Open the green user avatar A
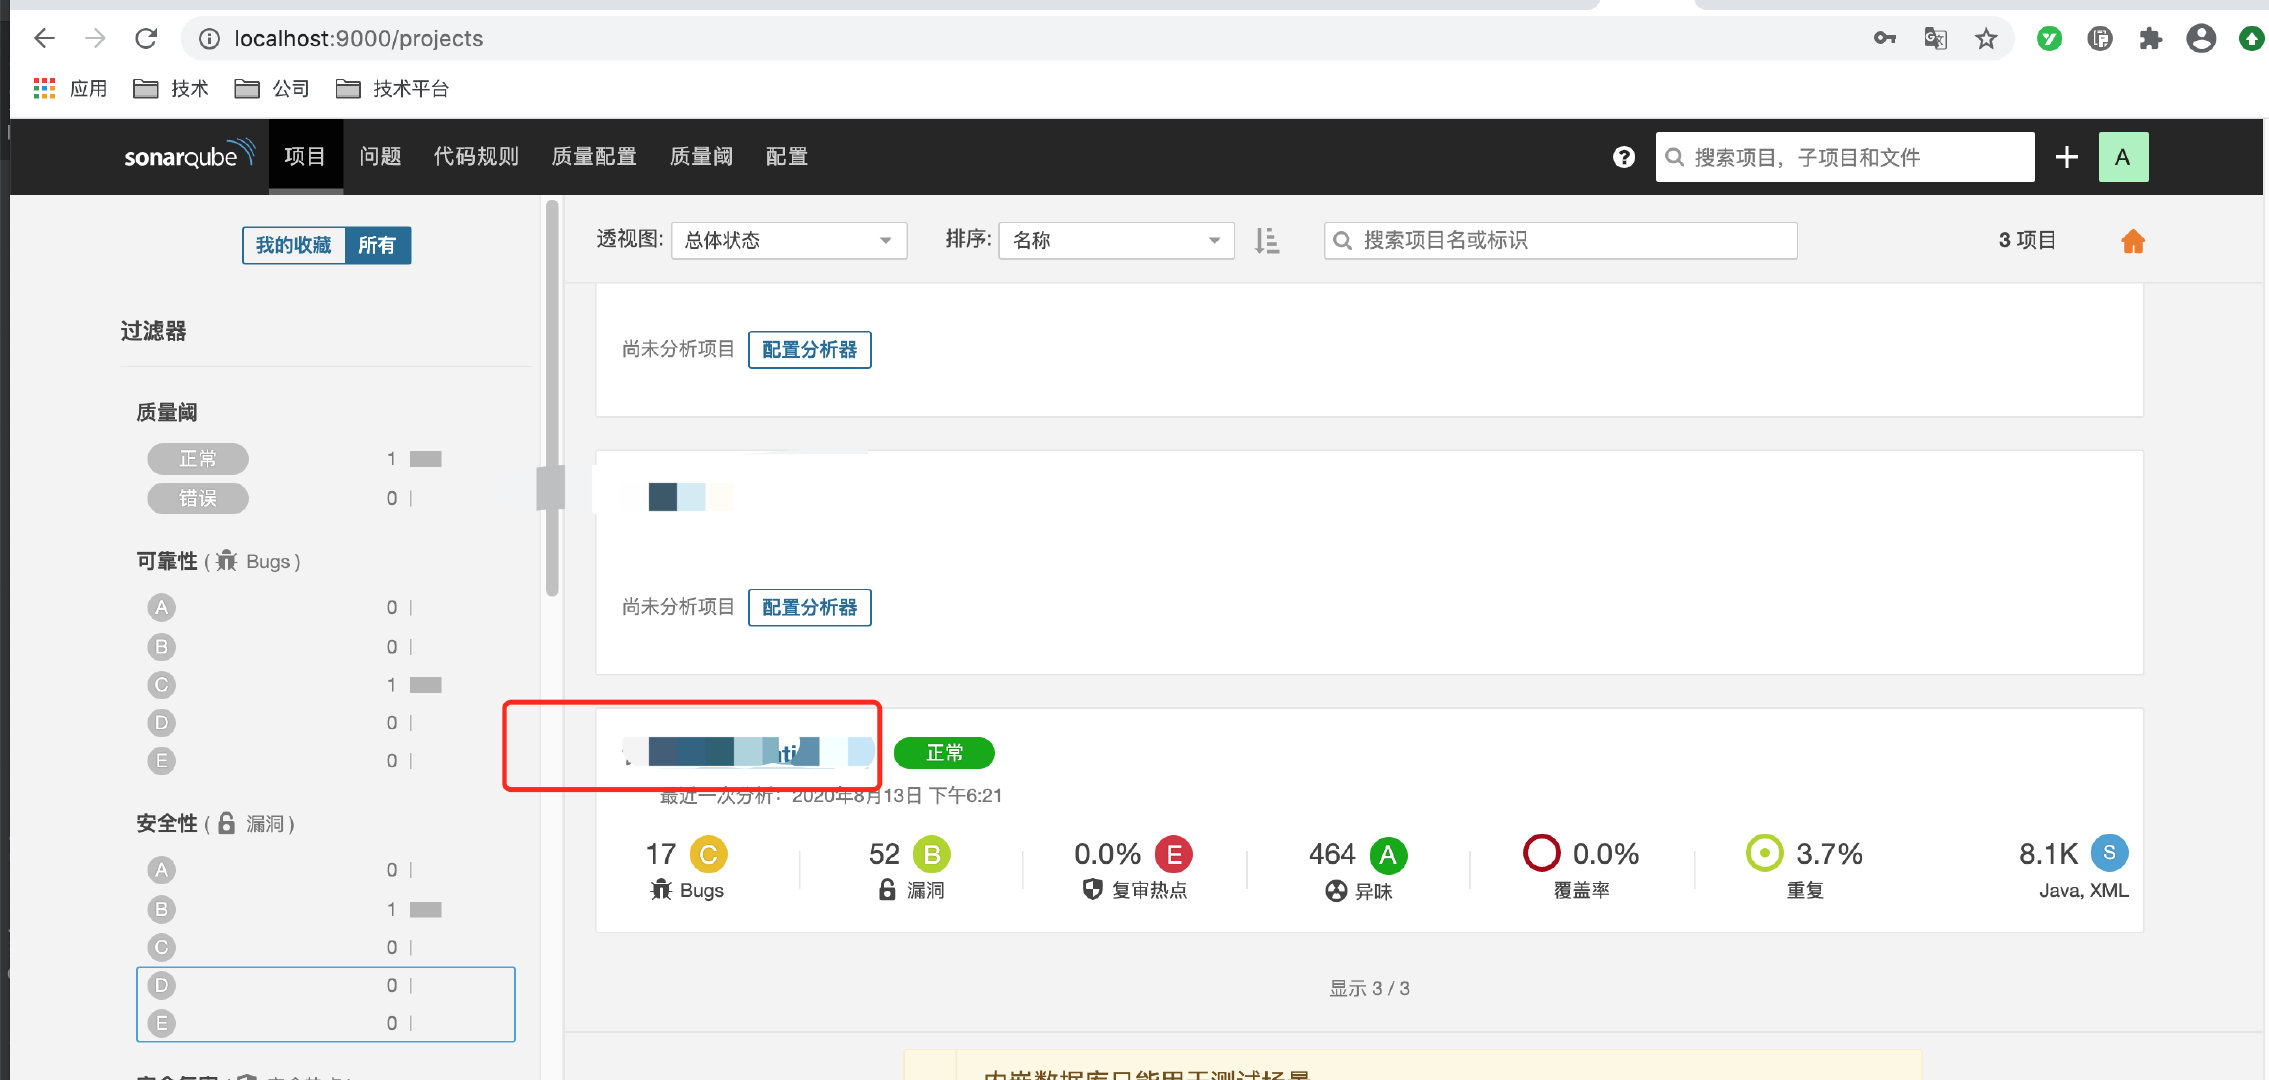Image resolution: width=2269 pixels, height=1080 pixels. [2122, 157]
